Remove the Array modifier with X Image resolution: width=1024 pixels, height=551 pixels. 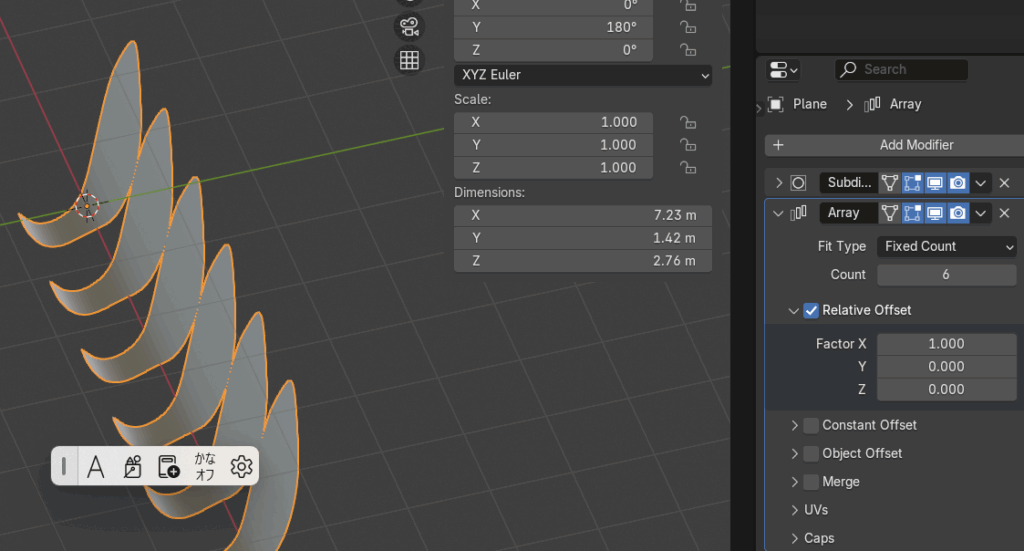point(1005,213)
